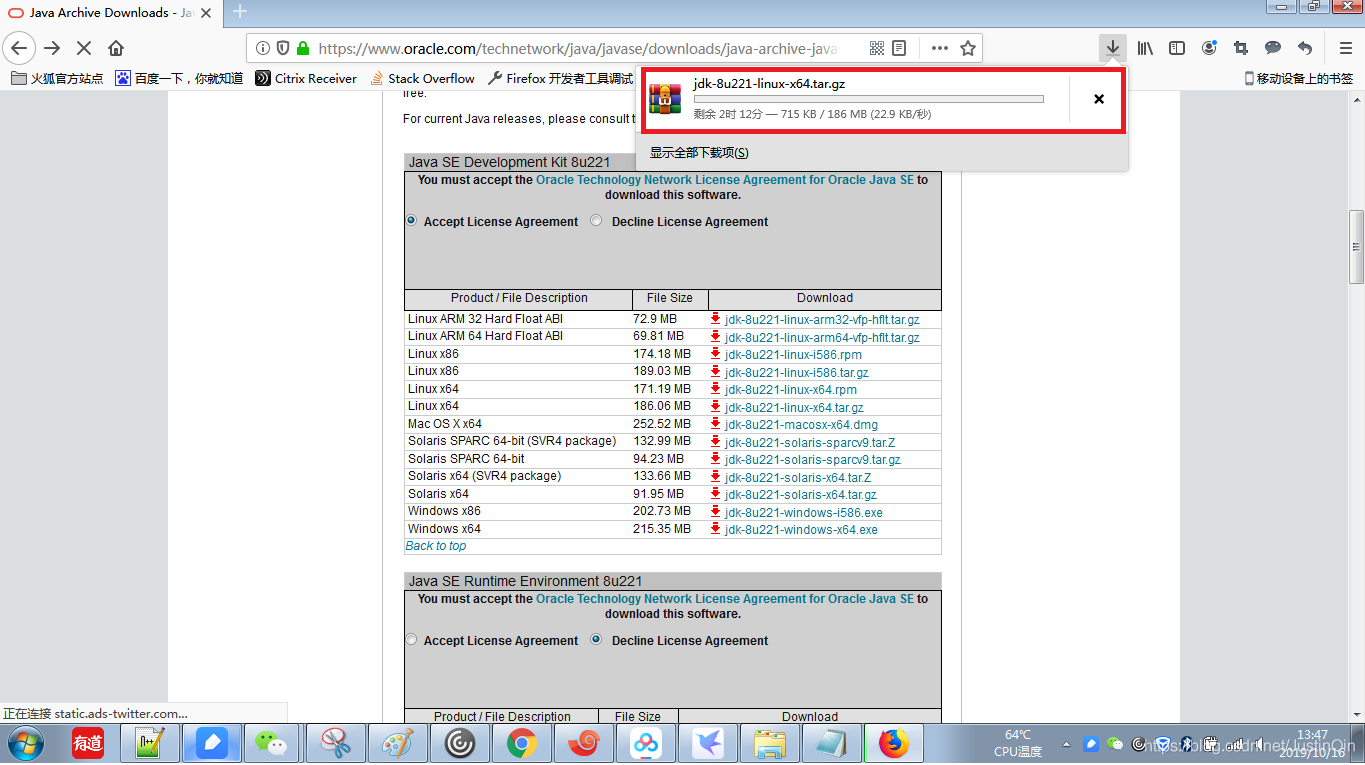Click the Firefox downloads arrow icon

1112,48
